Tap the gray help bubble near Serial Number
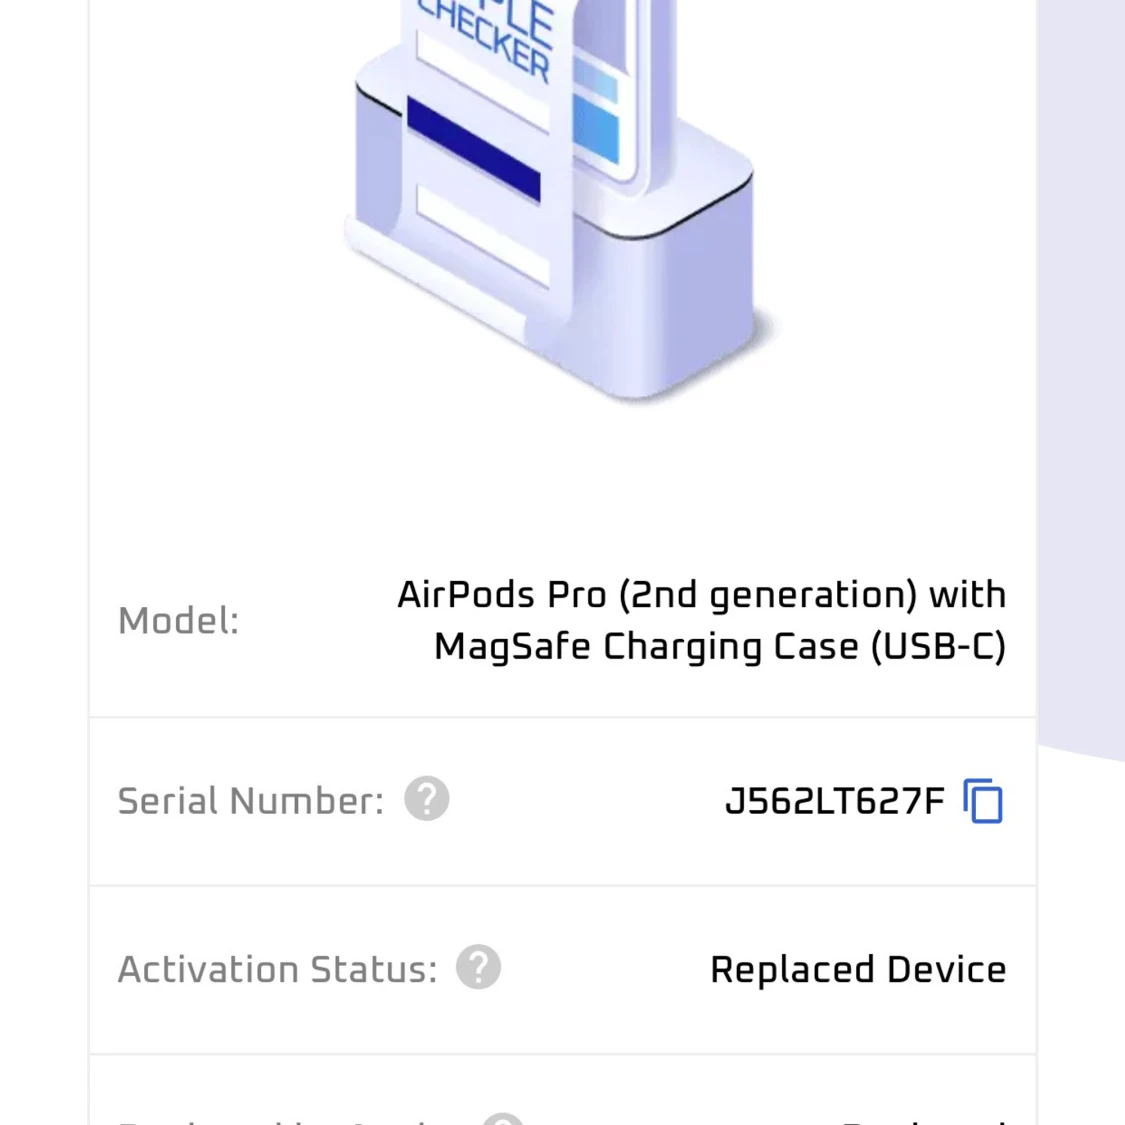The height and width of the screenshot is (1125, 1125). tap(426, 799)
